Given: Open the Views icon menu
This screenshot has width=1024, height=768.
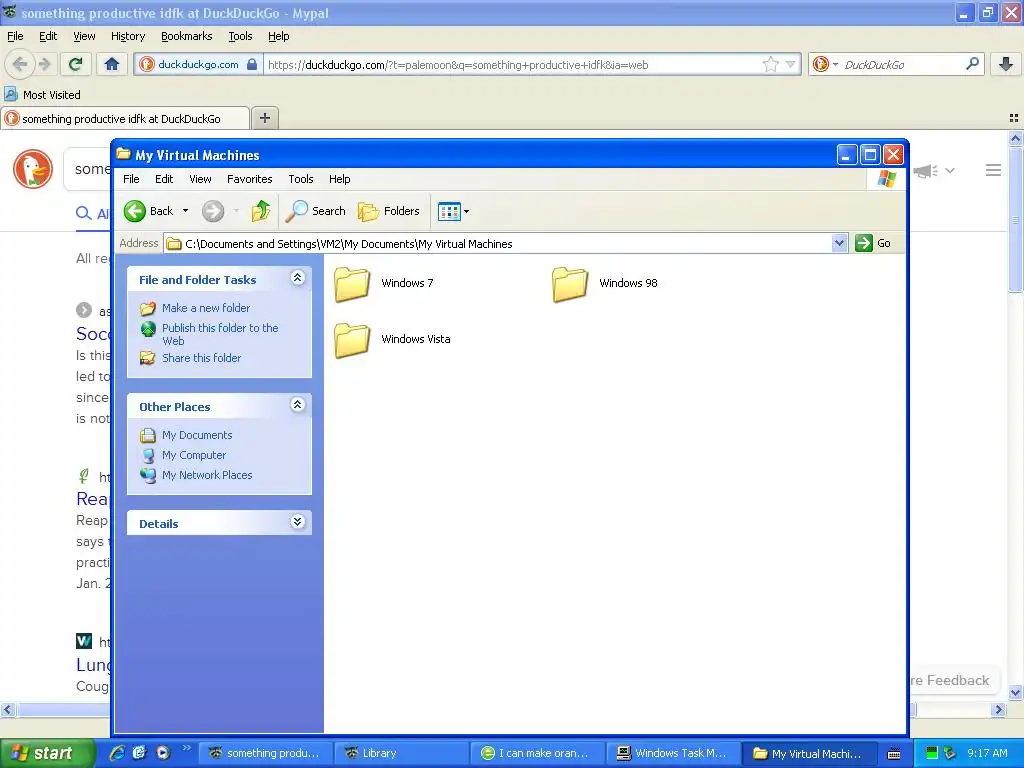Looking at the screenshot, I should 453,211.
